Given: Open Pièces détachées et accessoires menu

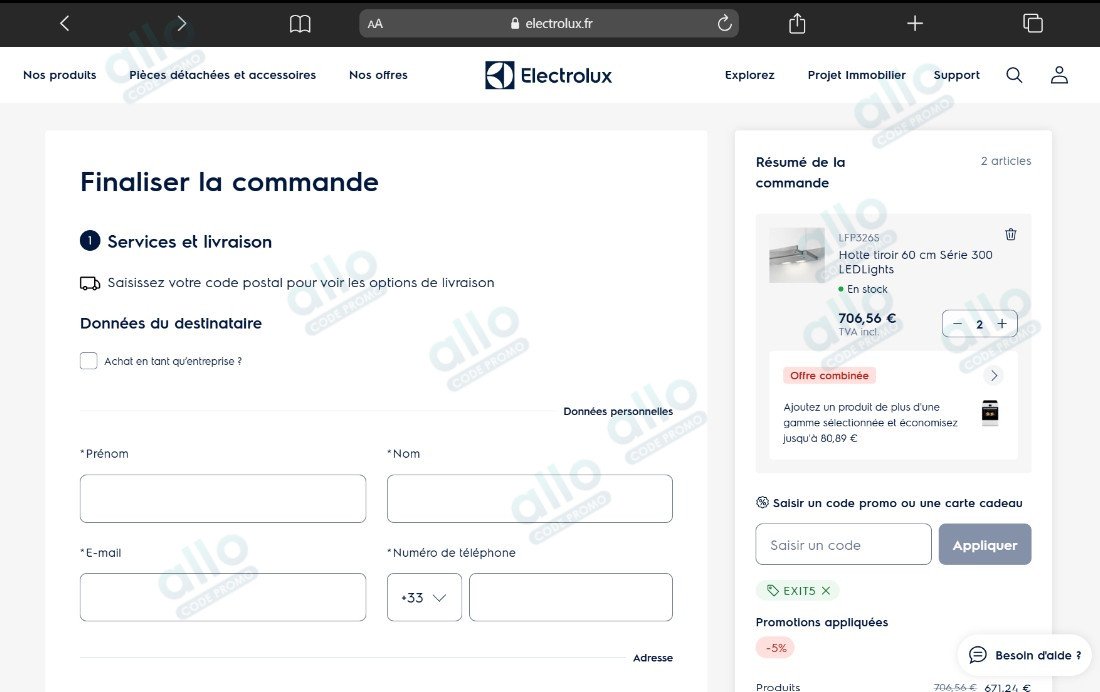Looking at the screenshot, I should click(222, 75).
